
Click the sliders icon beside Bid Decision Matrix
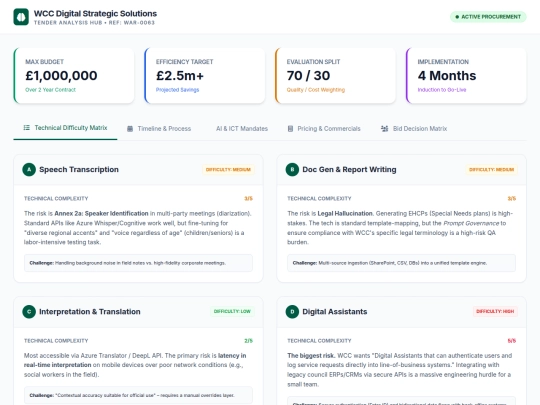tap(384, 129)
